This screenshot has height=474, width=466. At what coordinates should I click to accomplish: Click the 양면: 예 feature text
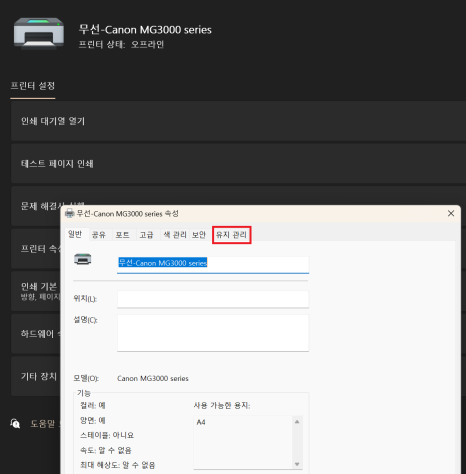[x=93, y=420]
